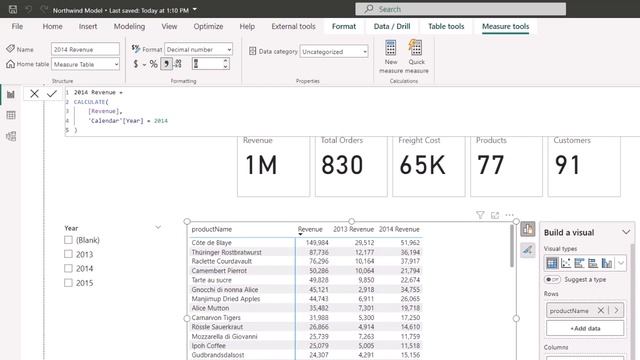This screenshot has width=640, height=360.
Task: Toggle thousands separator comma button
Action: point(166,64)
